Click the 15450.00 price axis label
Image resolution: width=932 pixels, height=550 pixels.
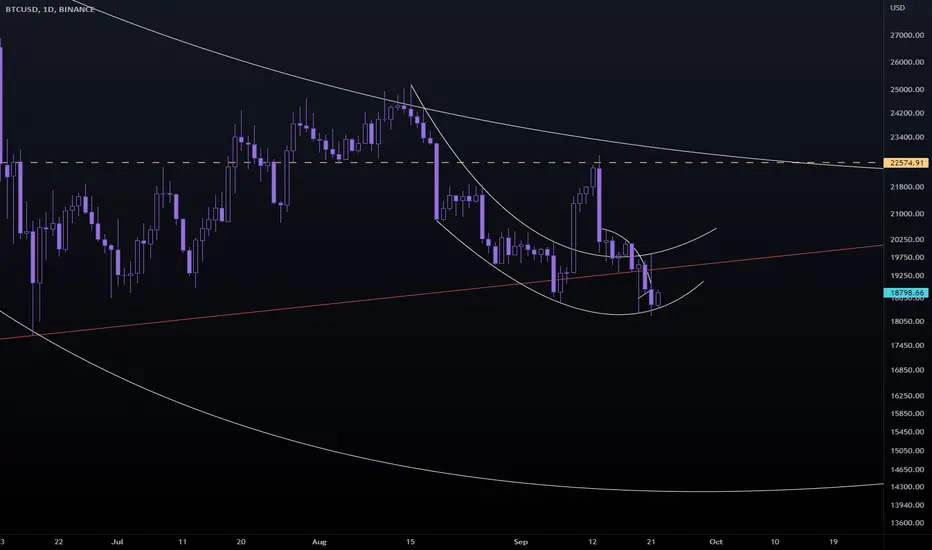tap(907, 432)
